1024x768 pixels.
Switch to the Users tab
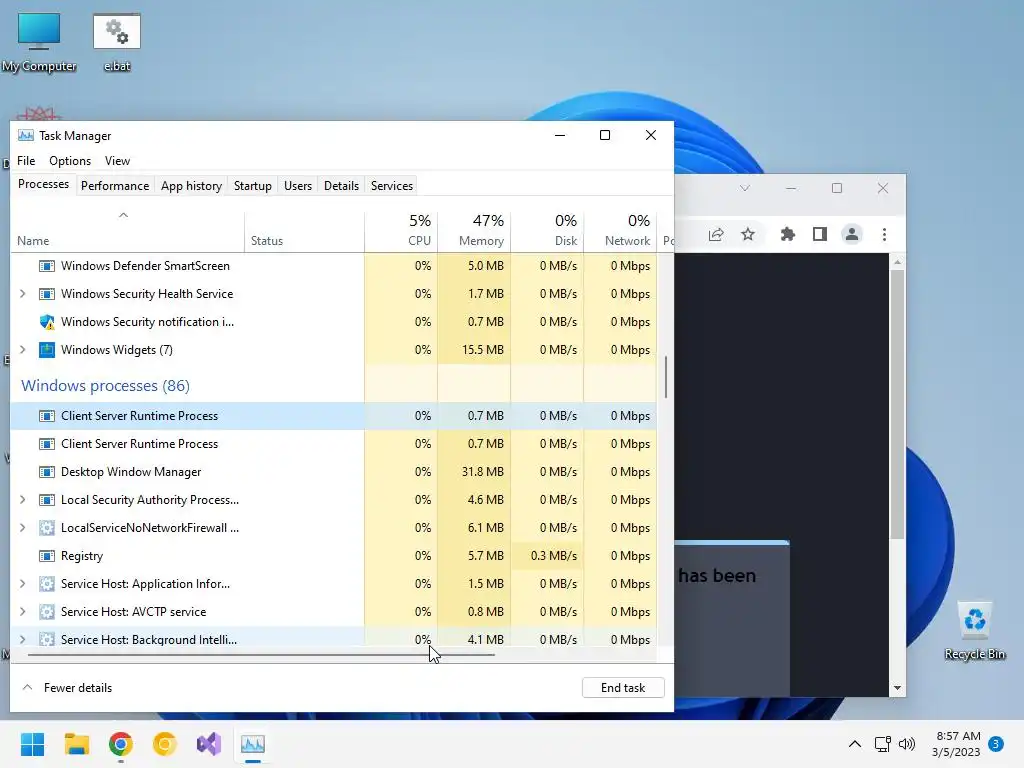[x=298, y=186]
